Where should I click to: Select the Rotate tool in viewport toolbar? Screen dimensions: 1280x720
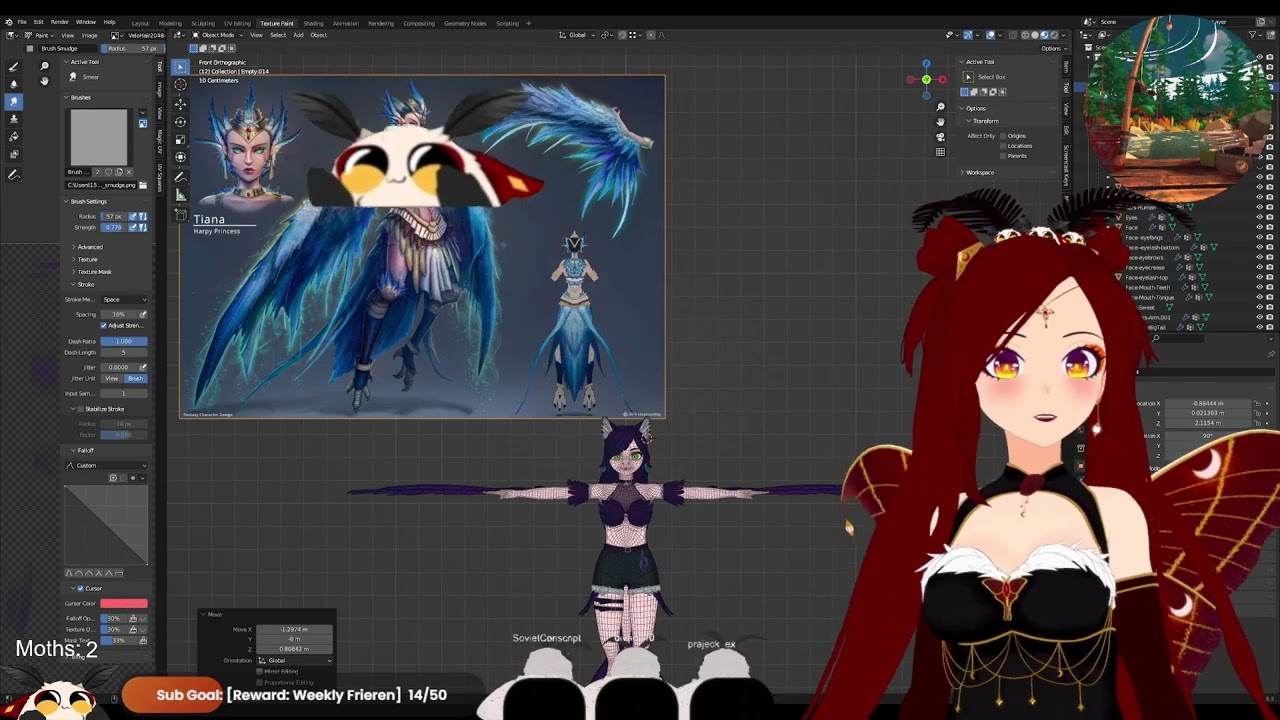(x=180, y=122)
